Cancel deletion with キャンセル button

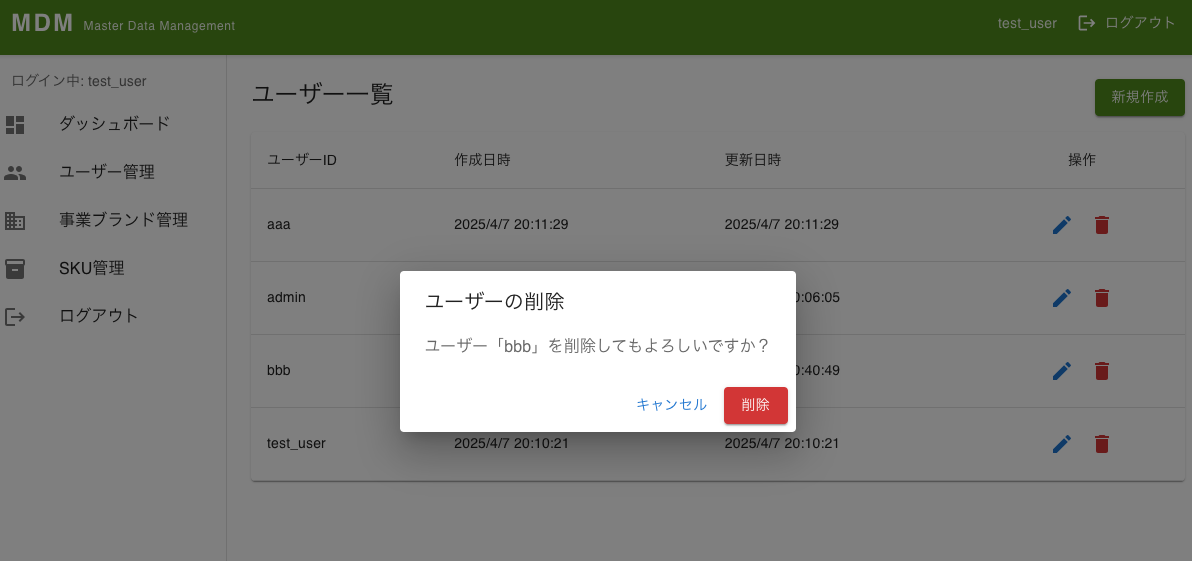click(x=671, y=405)
